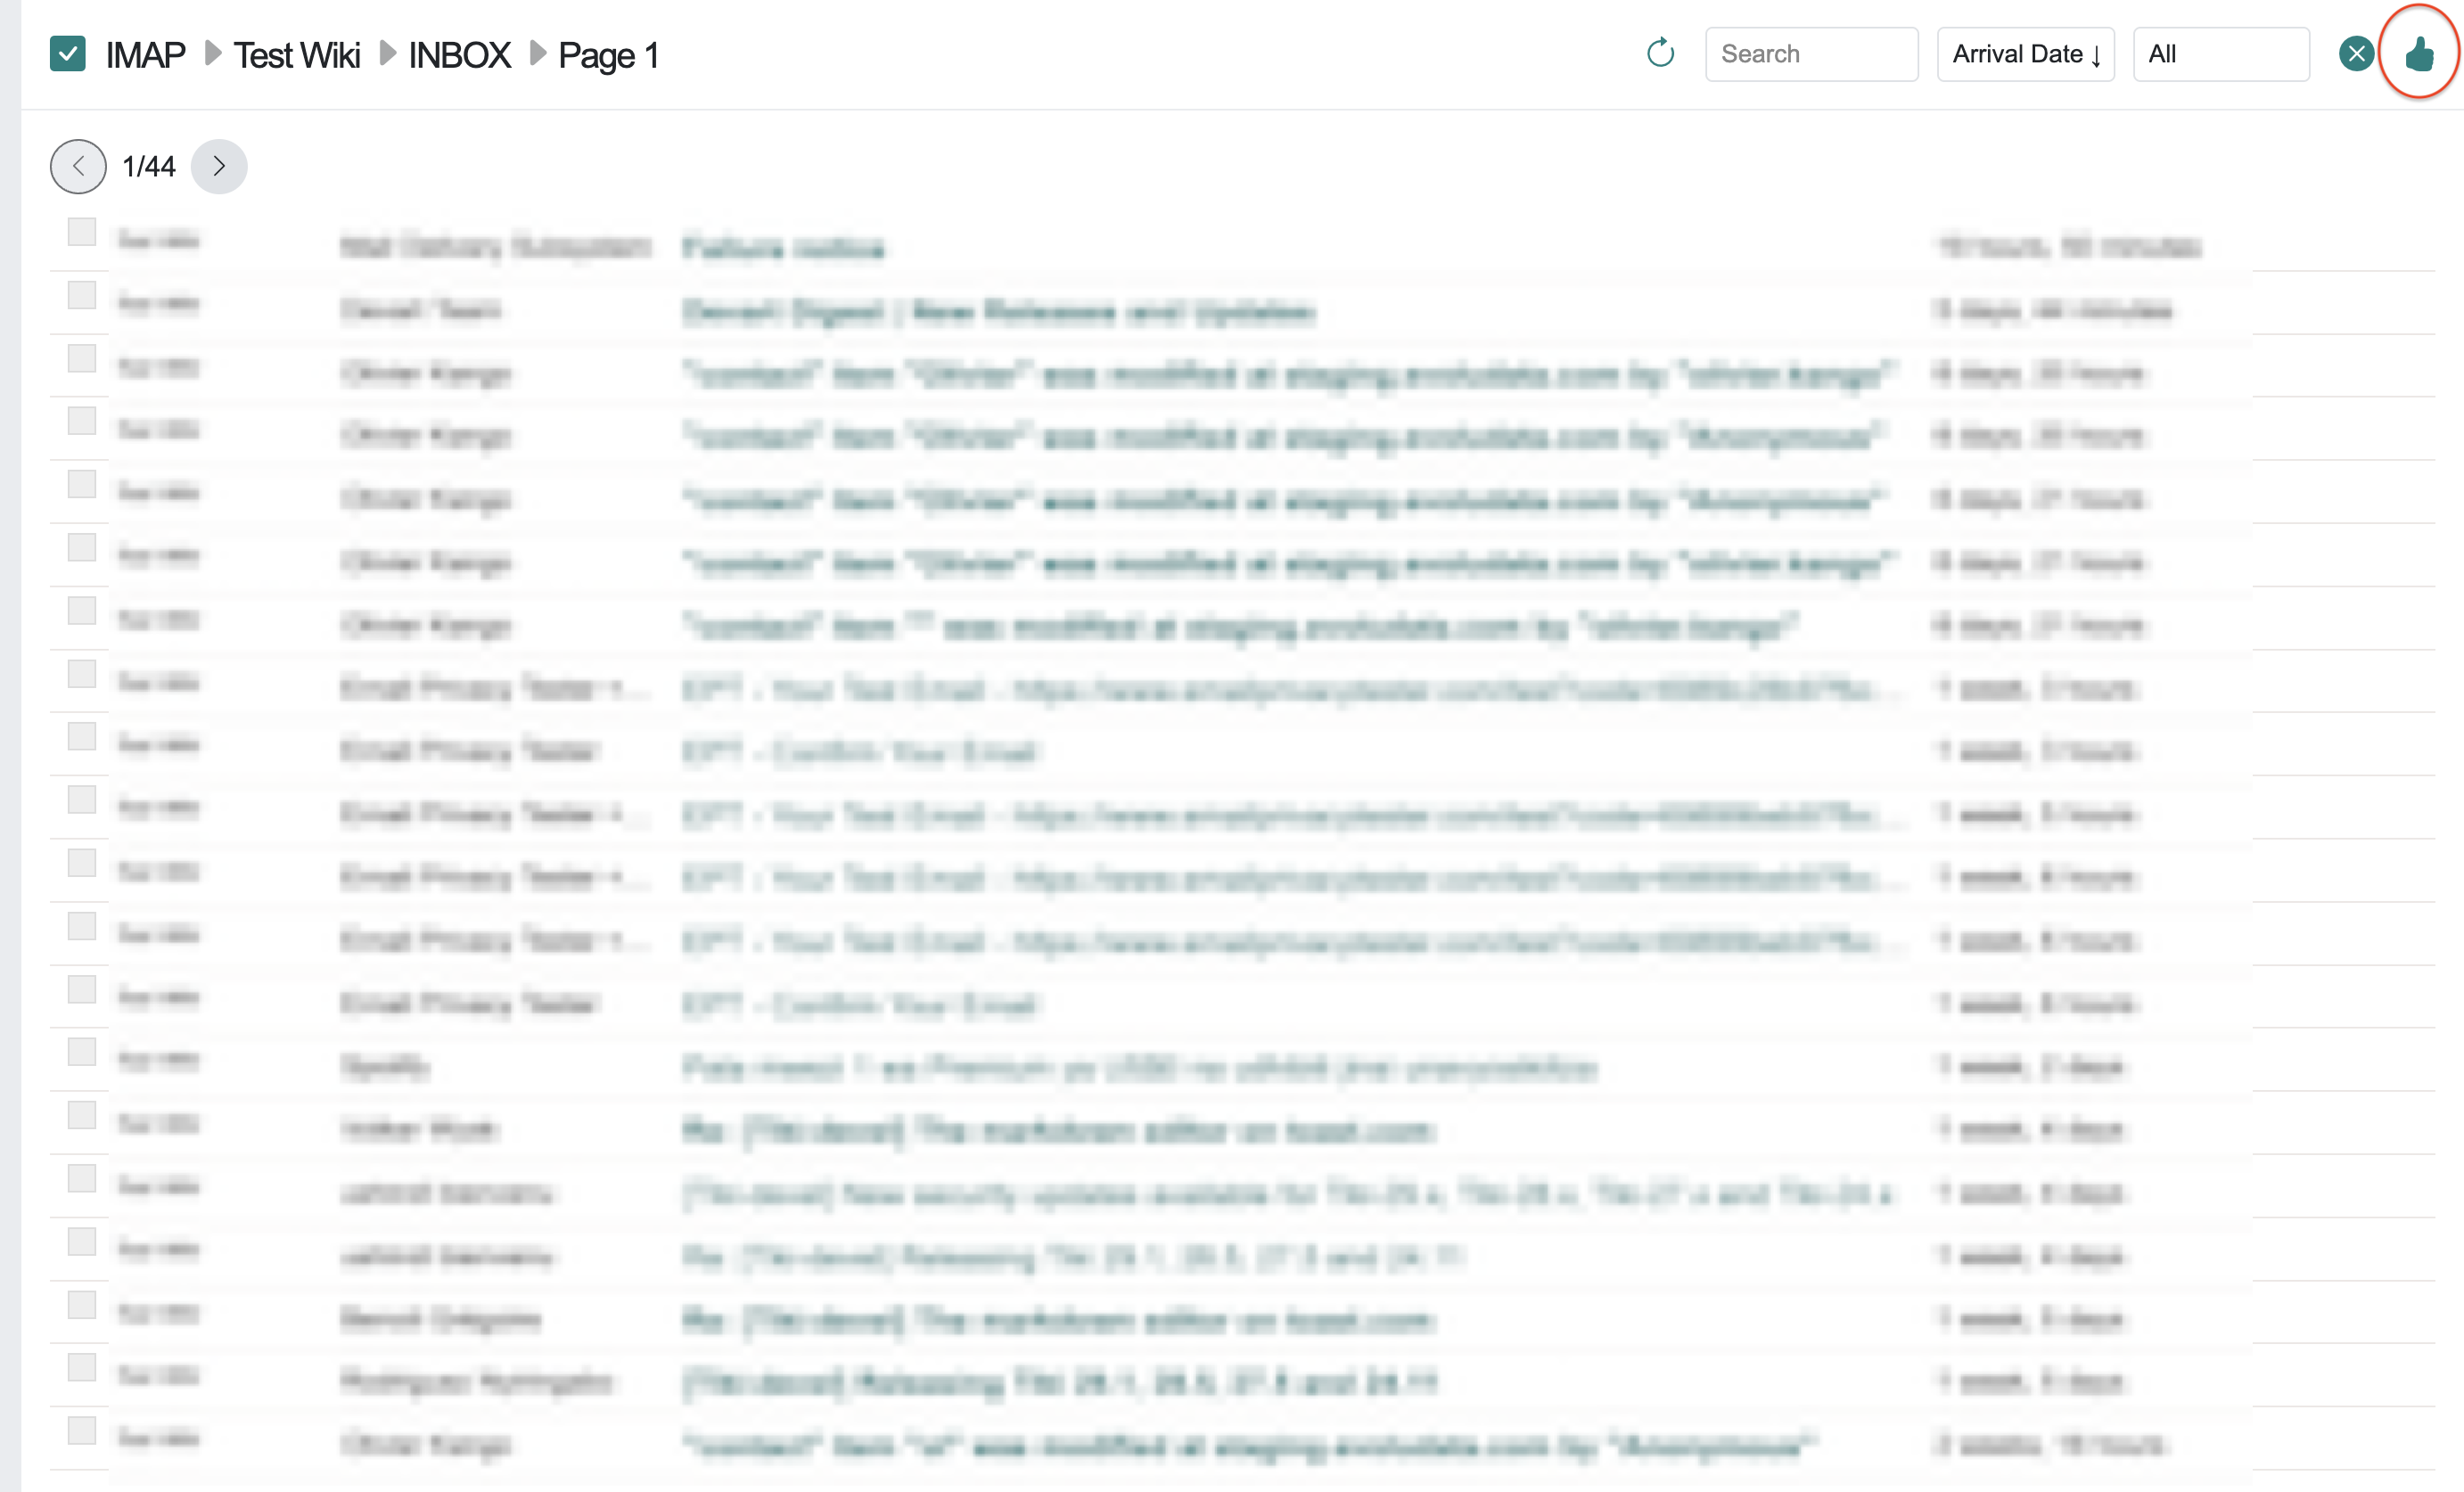Focus the Search input field
This screenshot has height=1492, width=2464.
click(x=1811, y=54)
